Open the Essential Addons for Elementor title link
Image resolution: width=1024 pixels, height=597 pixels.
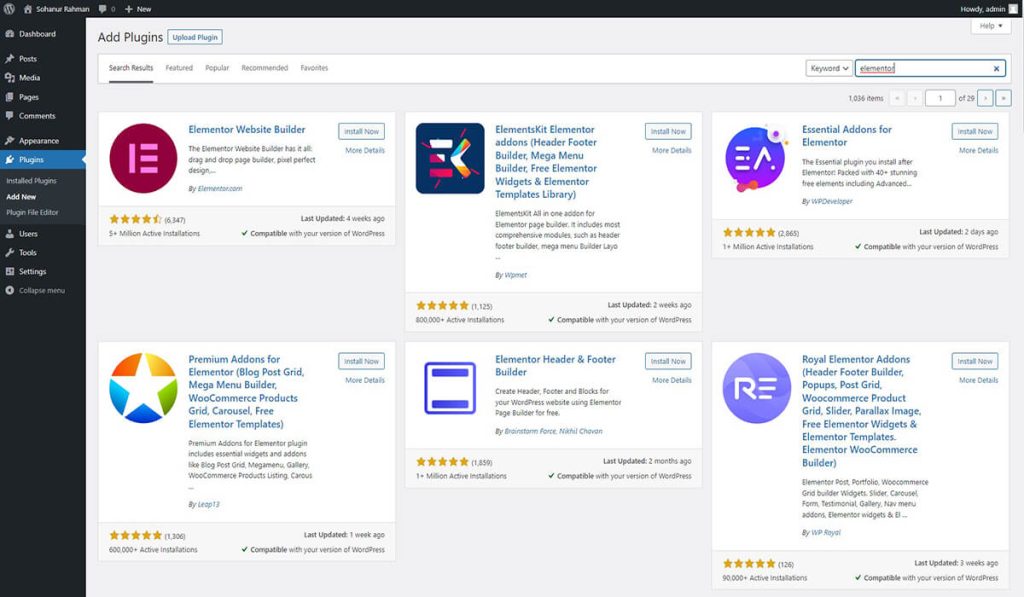[846, 136]
